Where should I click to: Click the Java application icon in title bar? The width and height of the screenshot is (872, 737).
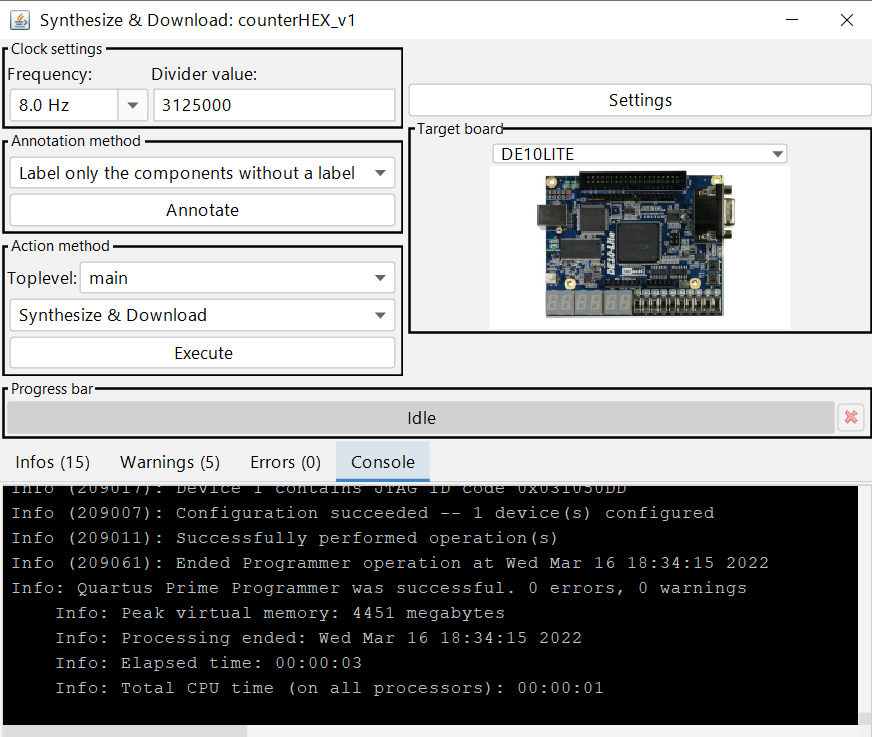(x=19, y=20)
